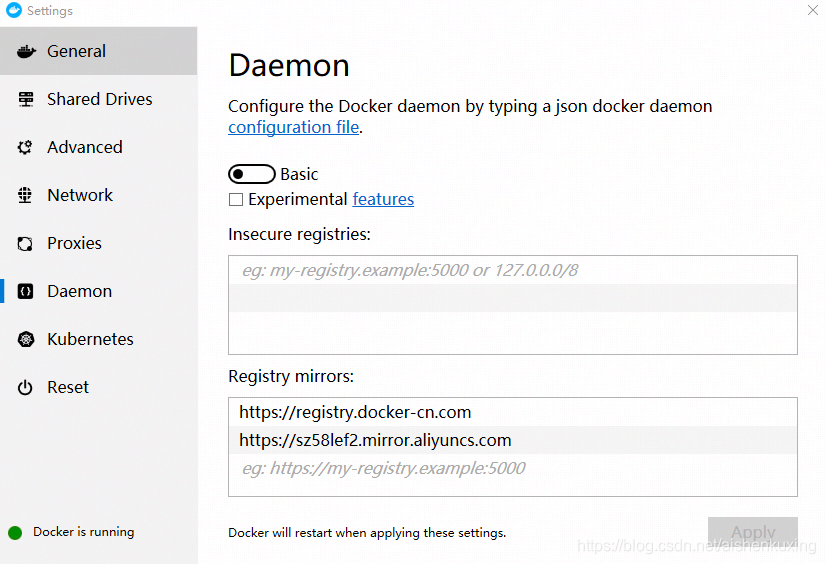Click the Proxies icon in sidebar
Image resolution: width=825 pixels, height=564 pixels.
coord(25,244)
